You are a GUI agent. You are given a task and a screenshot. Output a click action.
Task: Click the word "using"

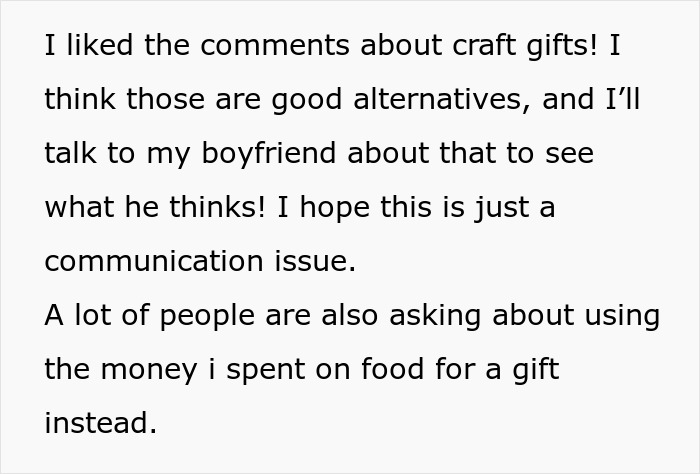[x=622, y=317]
